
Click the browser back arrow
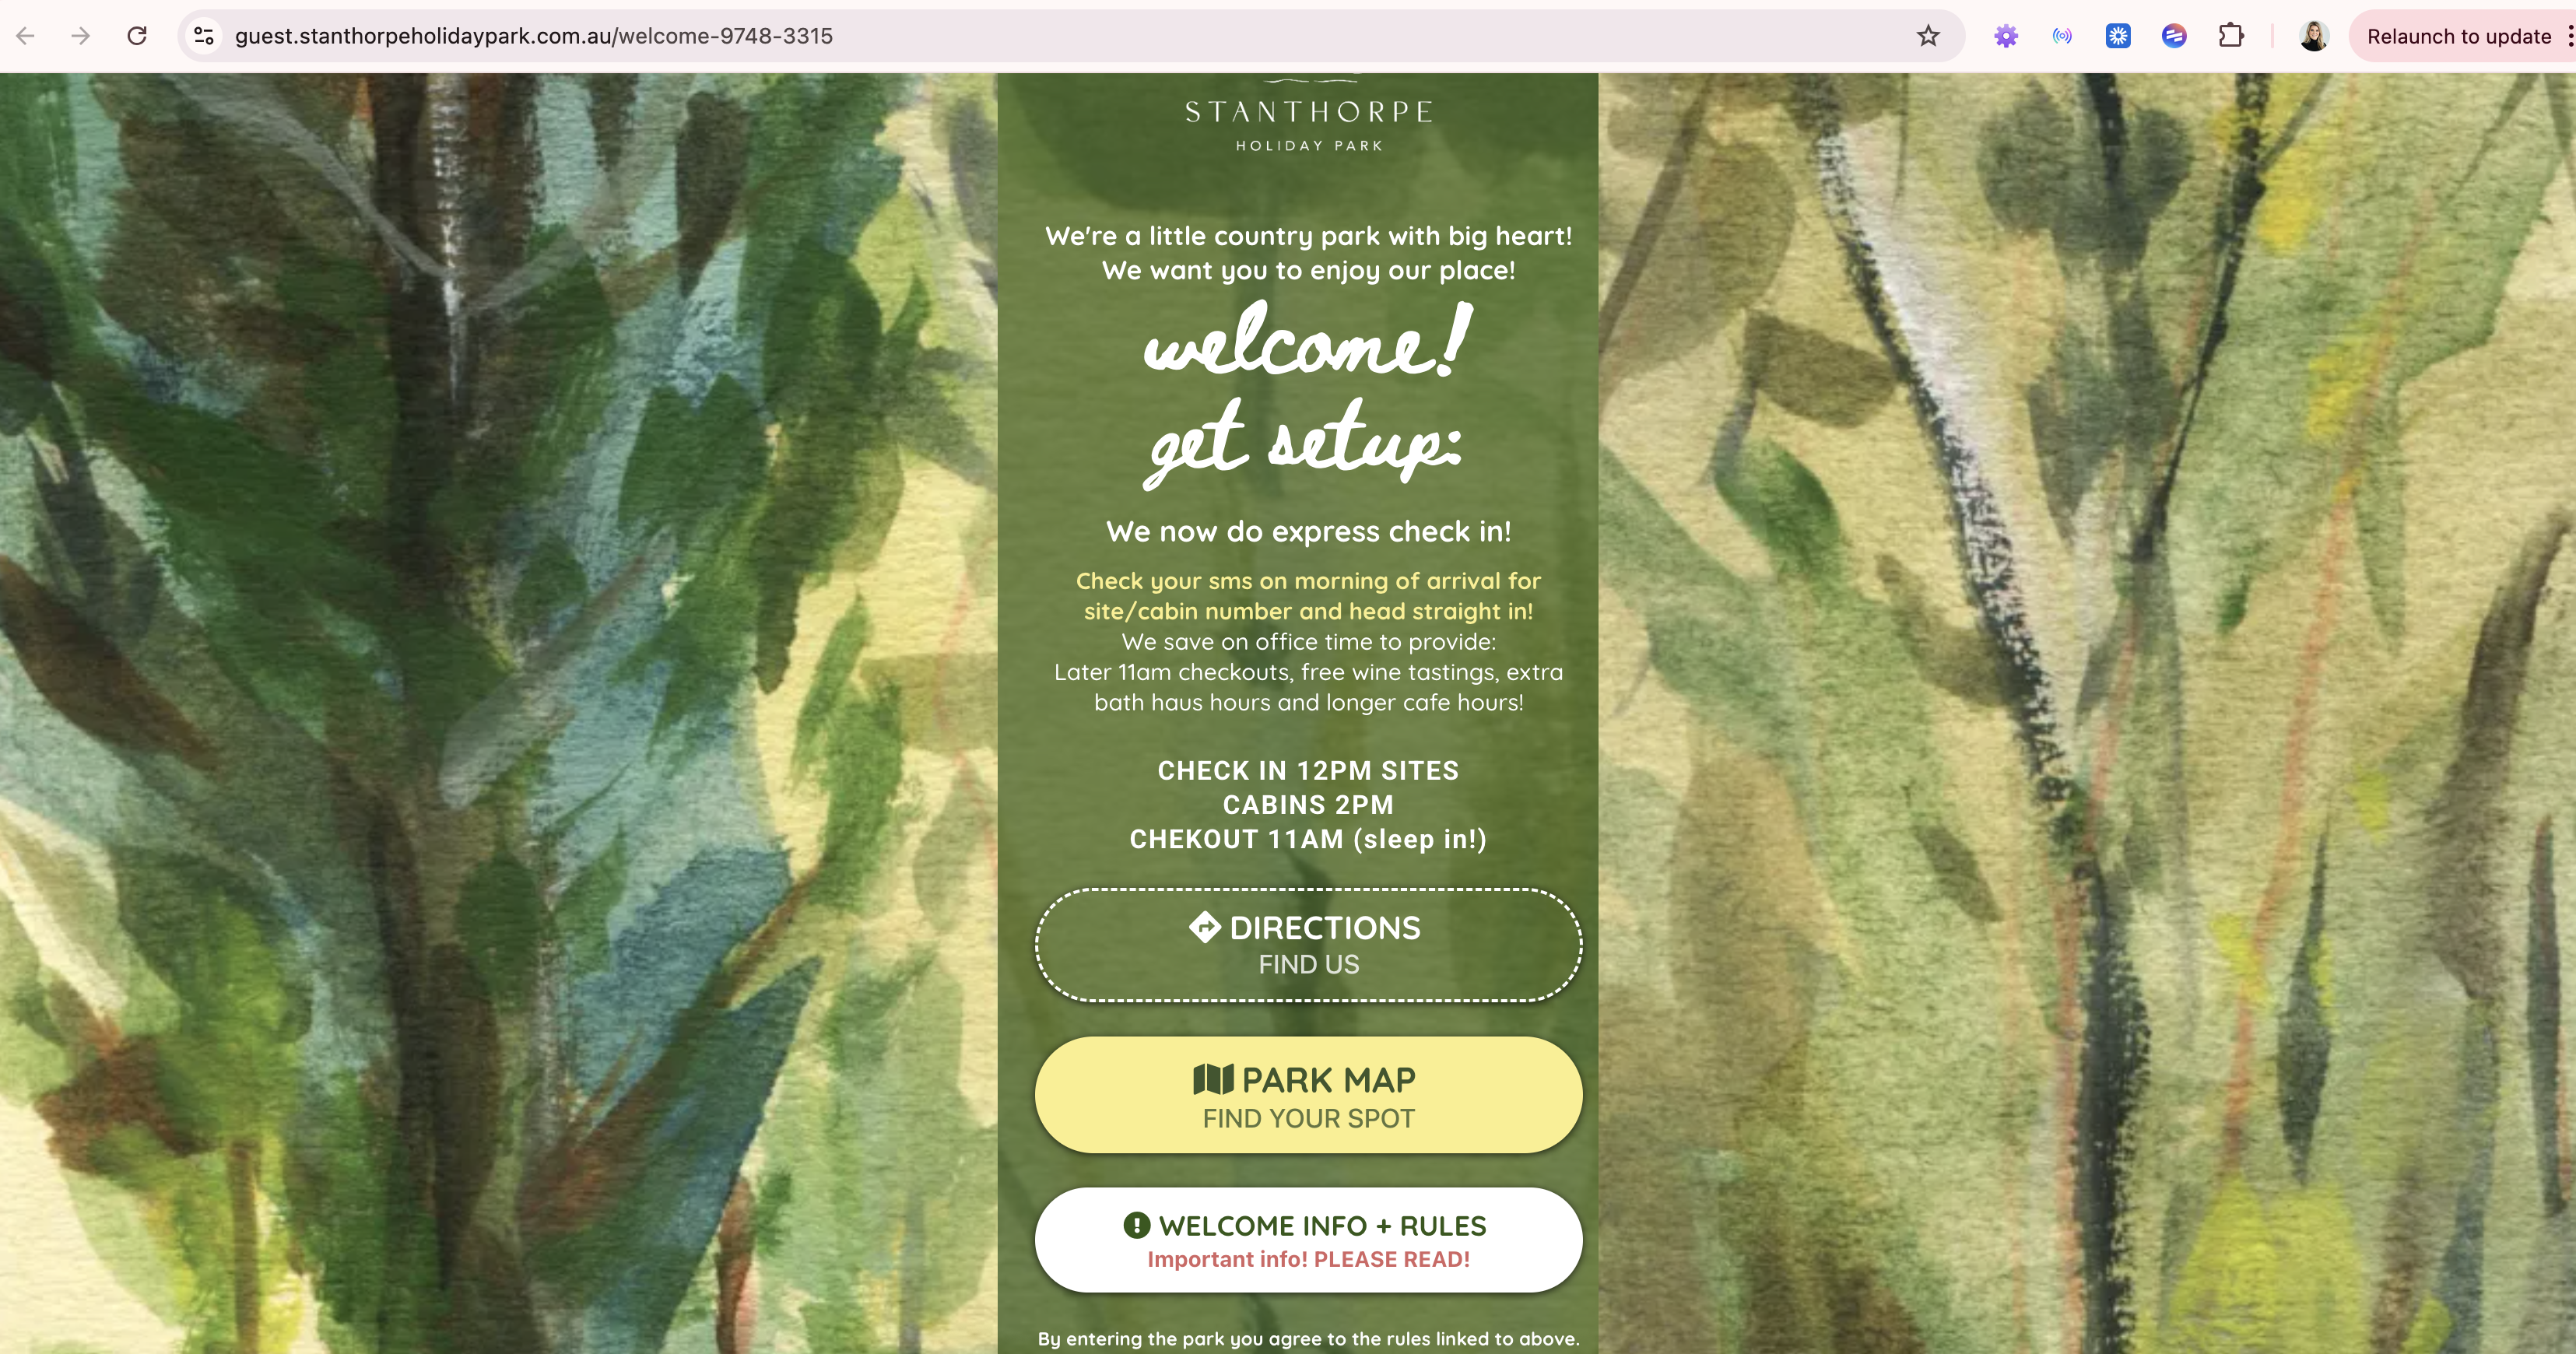(26, 36)
